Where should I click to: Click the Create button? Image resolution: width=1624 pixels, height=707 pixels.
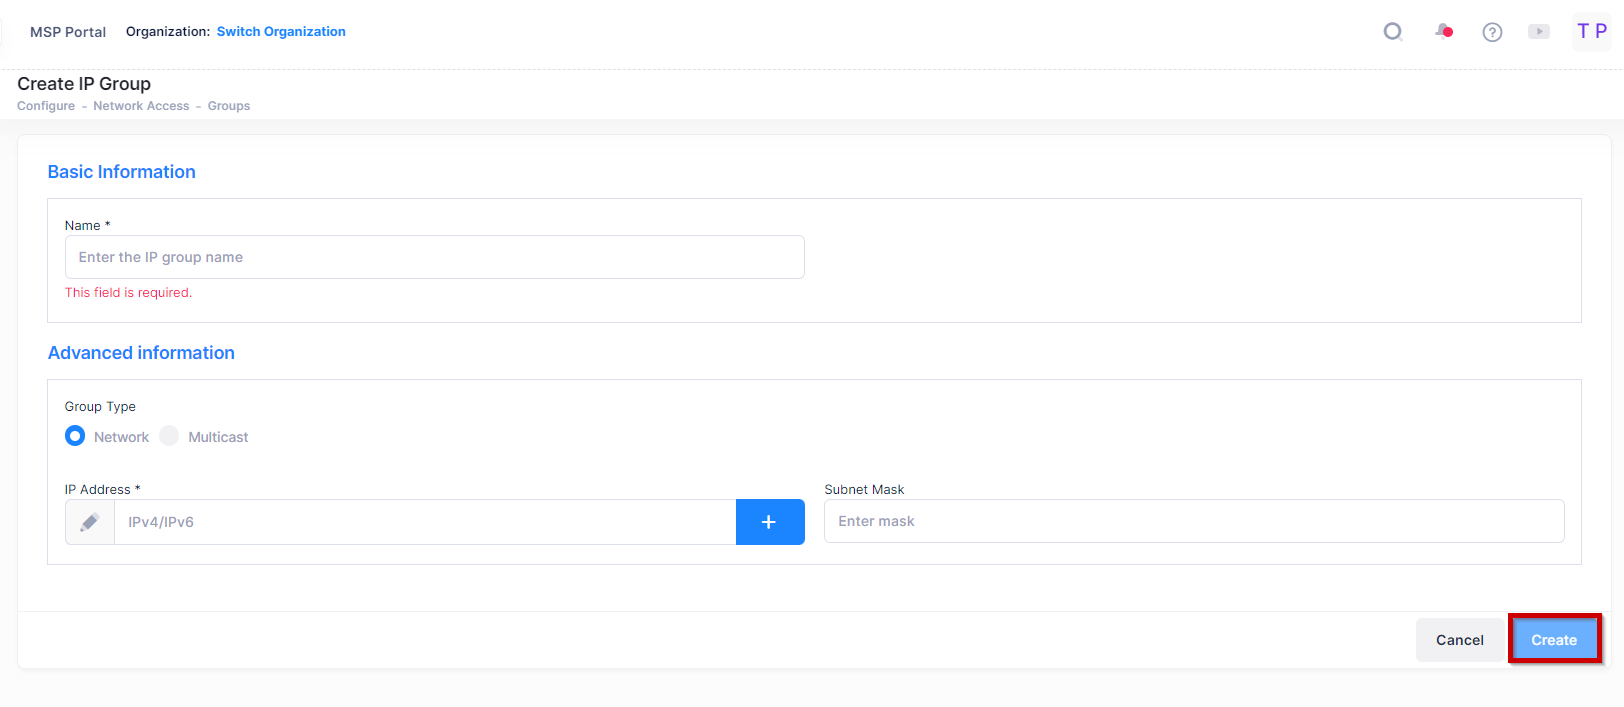(x=1553, y=640)
